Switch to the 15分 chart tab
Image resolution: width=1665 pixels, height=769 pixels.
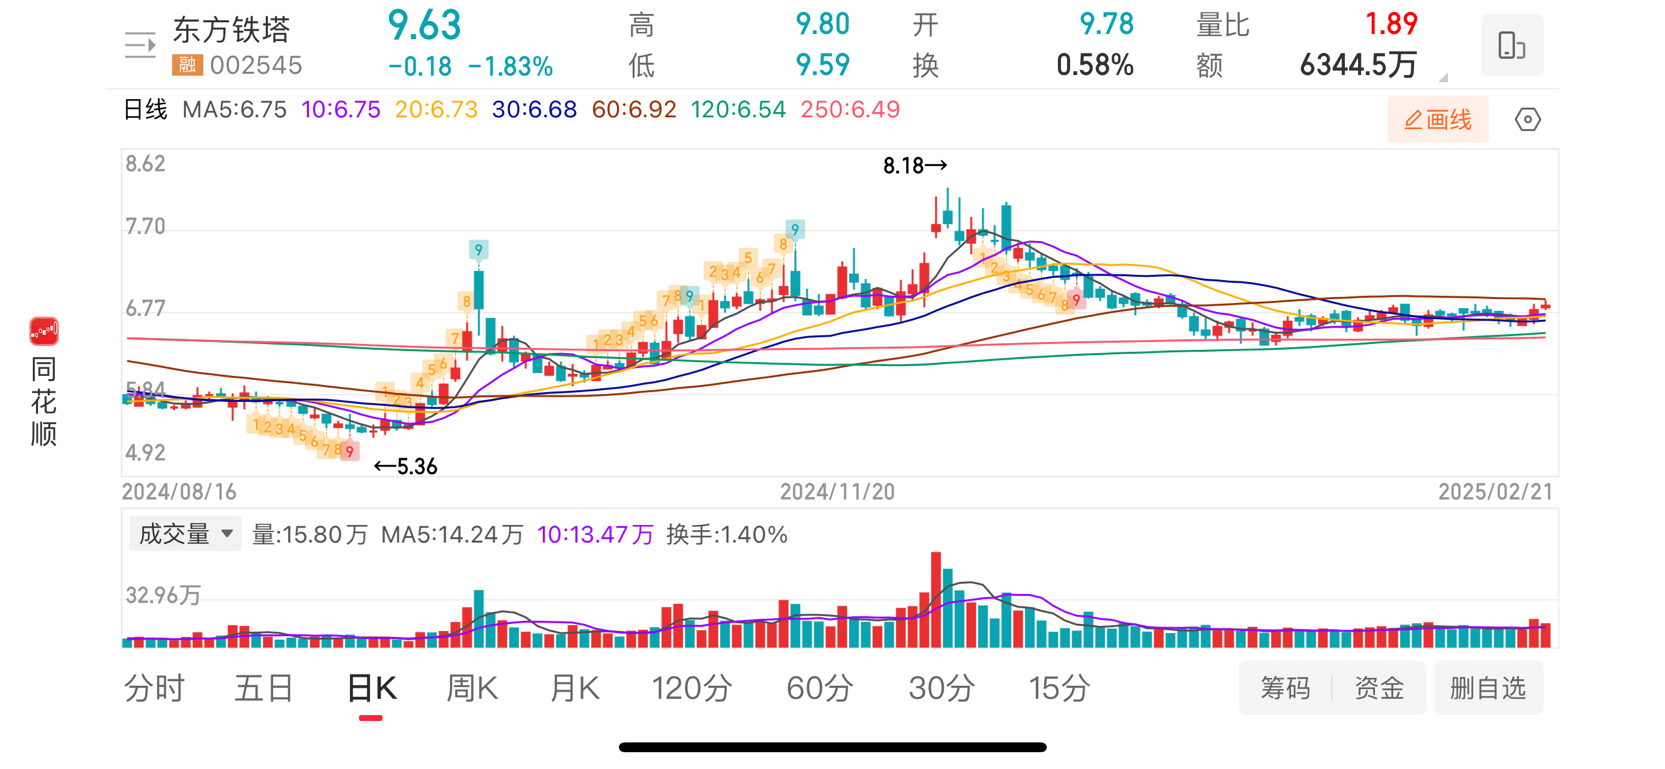tap(1059, 688)
